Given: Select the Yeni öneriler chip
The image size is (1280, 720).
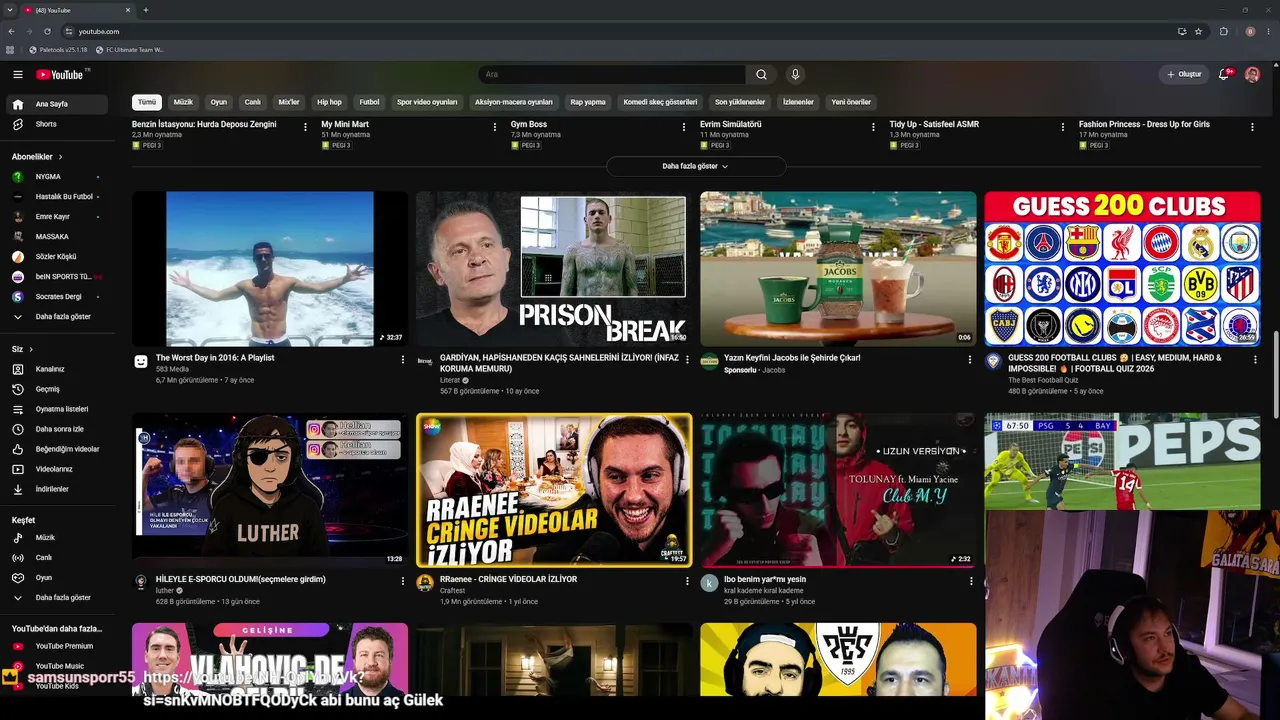Looking at the screenshot, I should (x=851, y=102).
